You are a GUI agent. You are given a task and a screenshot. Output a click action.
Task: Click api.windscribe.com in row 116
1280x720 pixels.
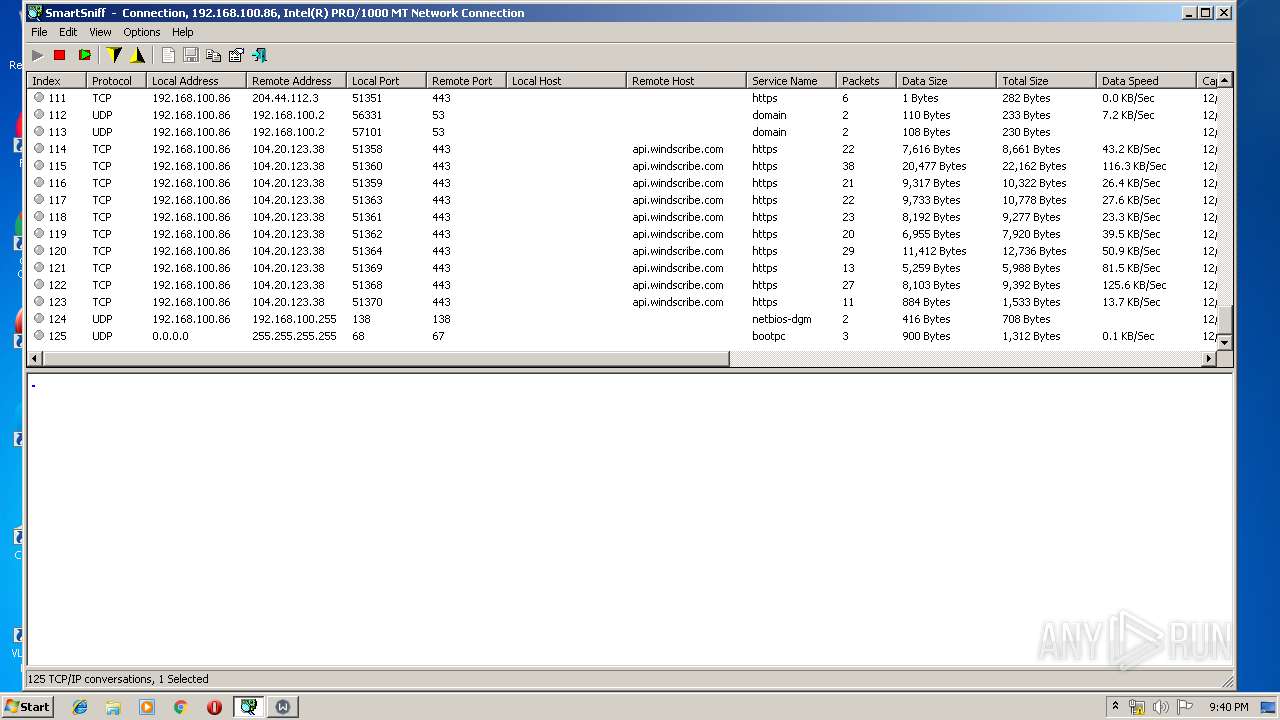[x=677, y=183]
